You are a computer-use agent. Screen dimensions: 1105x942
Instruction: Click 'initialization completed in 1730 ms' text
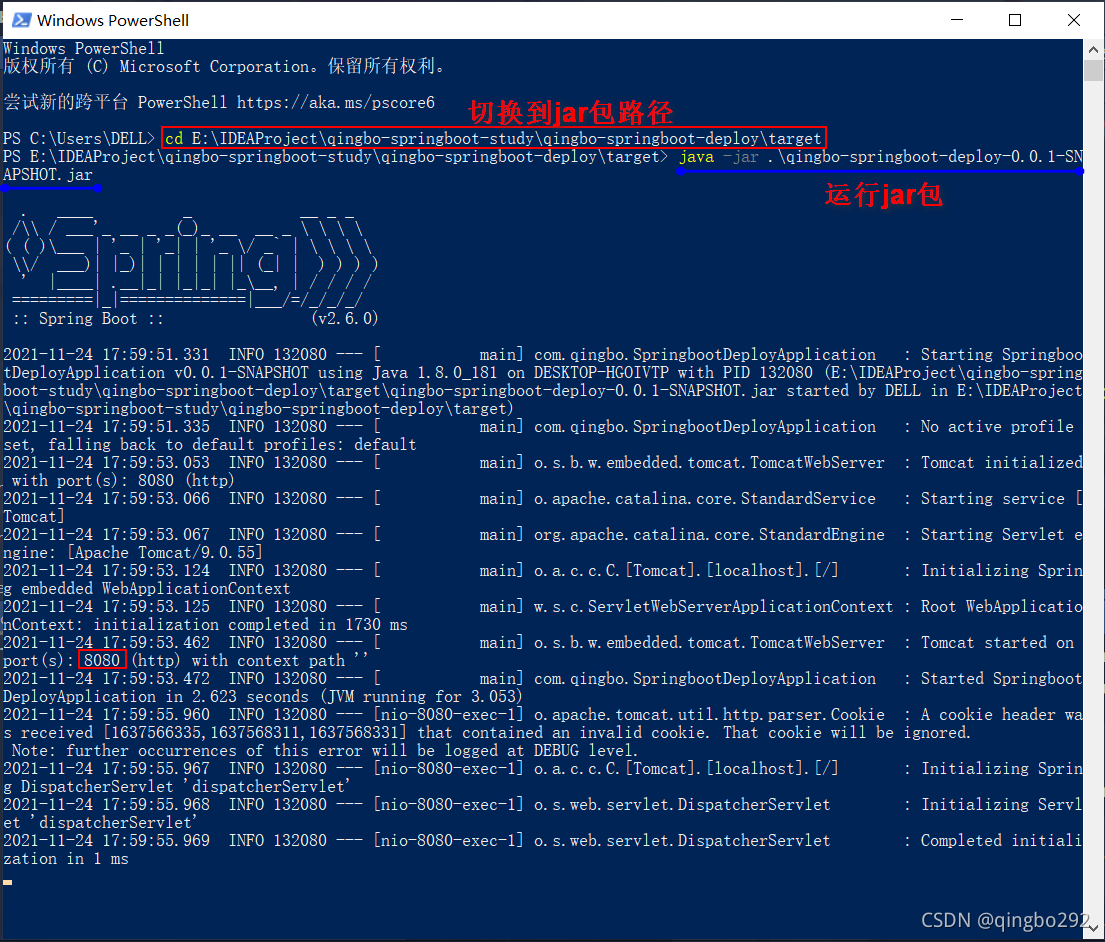pyautogui.click(x=250, y=625)
